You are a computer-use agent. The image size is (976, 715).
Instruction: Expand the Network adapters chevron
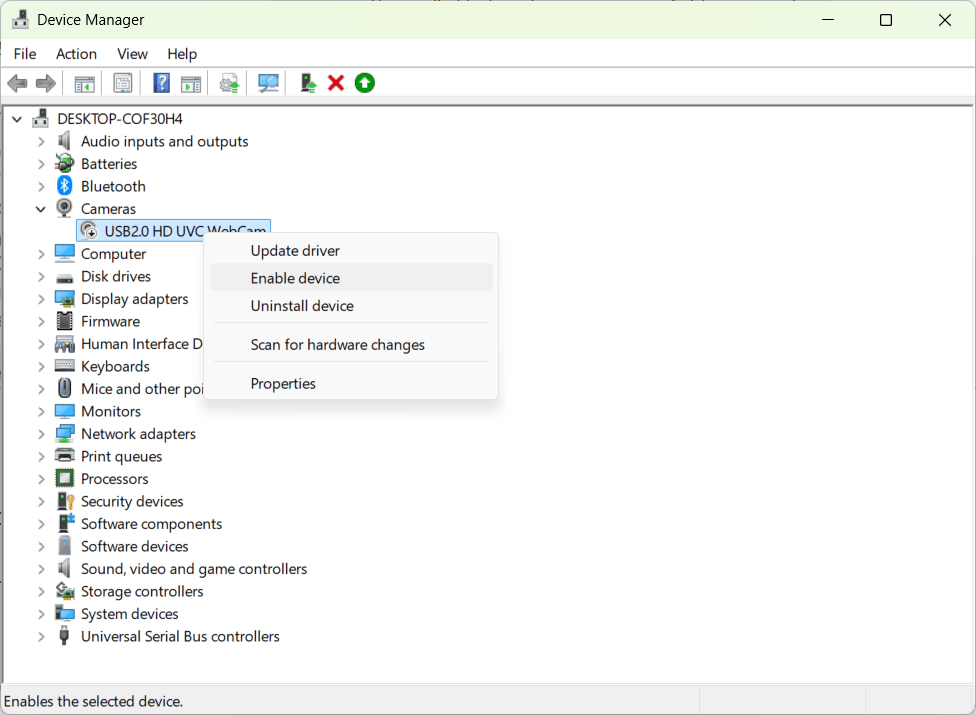click(x=41, y=434)
